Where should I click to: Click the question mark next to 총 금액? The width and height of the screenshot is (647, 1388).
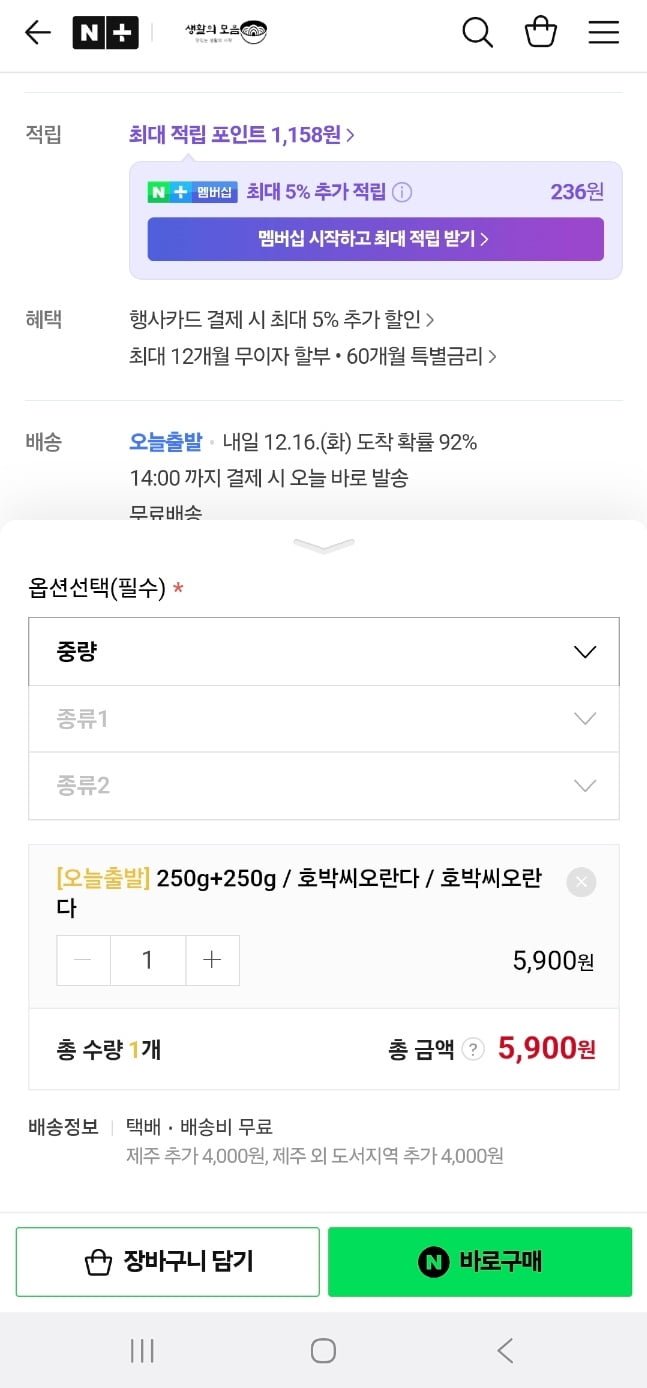point(474,1049)
